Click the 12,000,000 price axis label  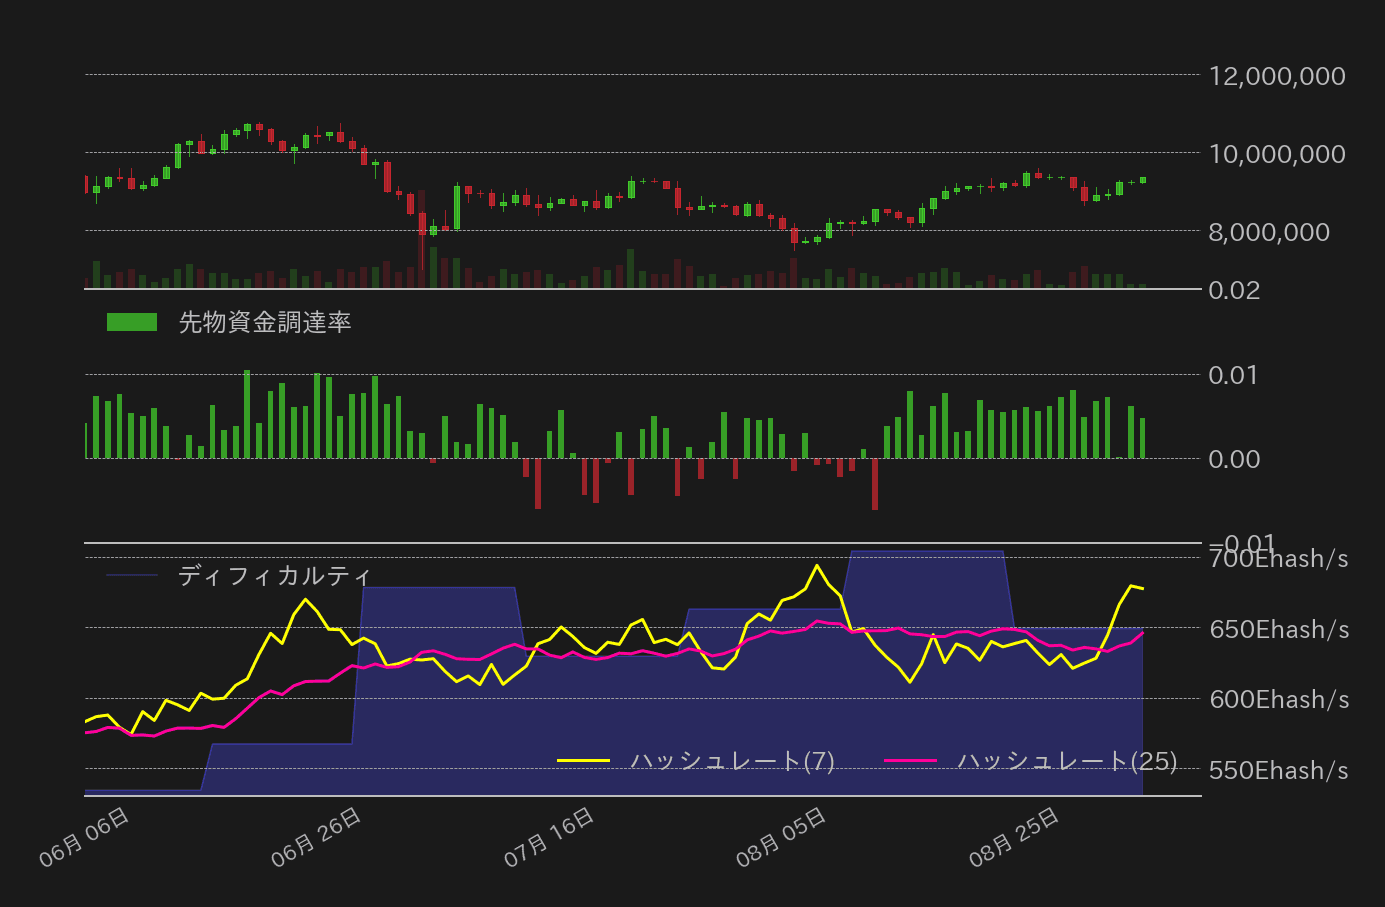tap(1277, 76)
